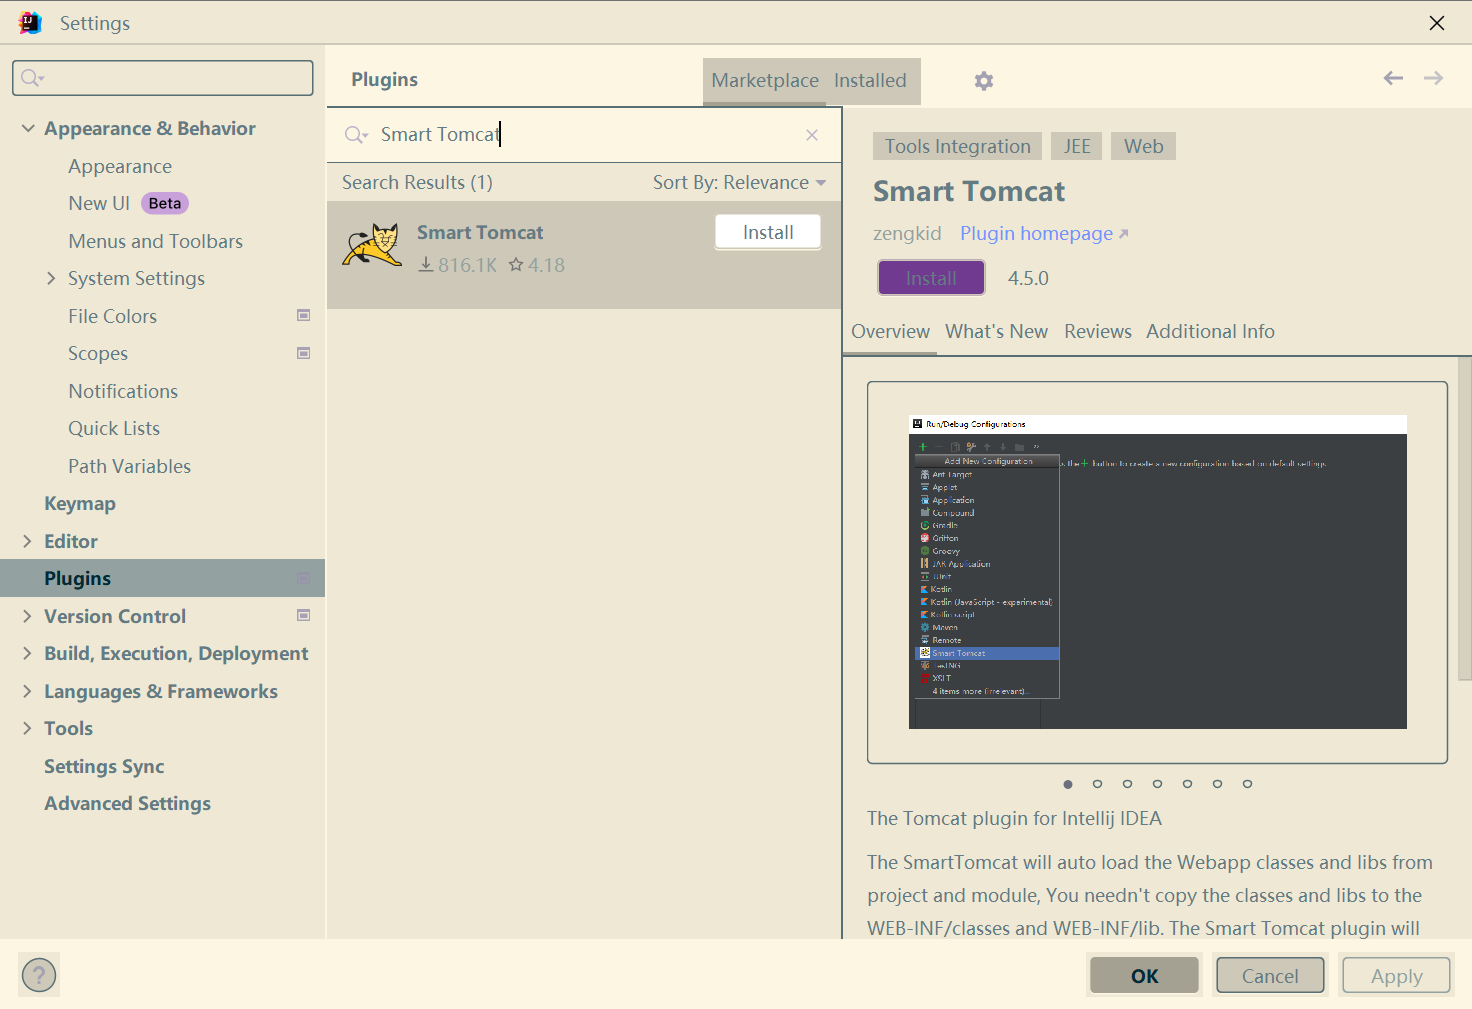Expand the Languages & Frameworks section
The width and height of the screenshot is (1472, 1009).
click(x=27, y=691)
